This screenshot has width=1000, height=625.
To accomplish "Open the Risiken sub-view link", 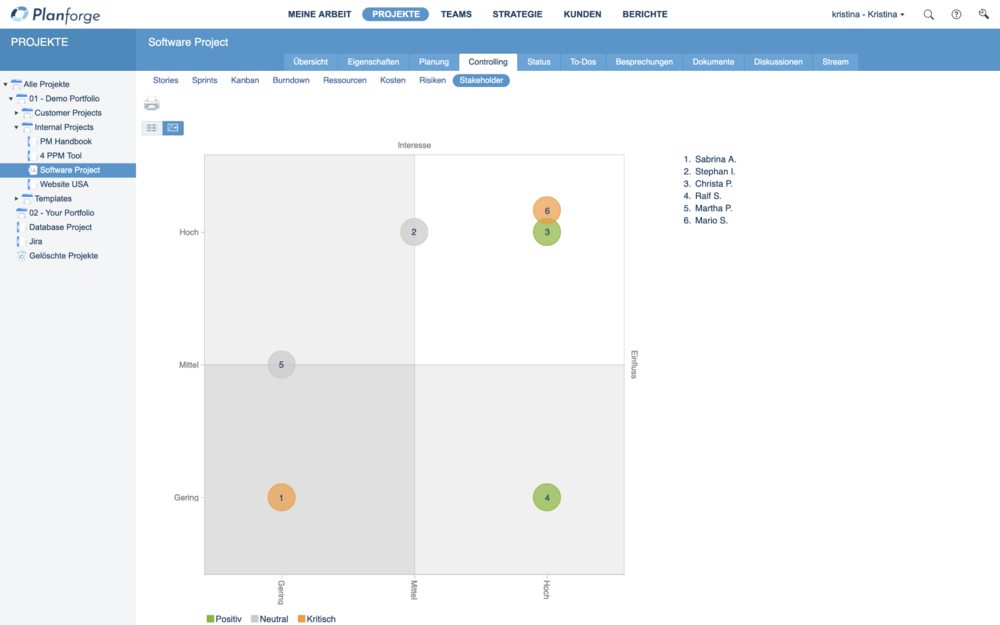I will click(x=432, y=80).
